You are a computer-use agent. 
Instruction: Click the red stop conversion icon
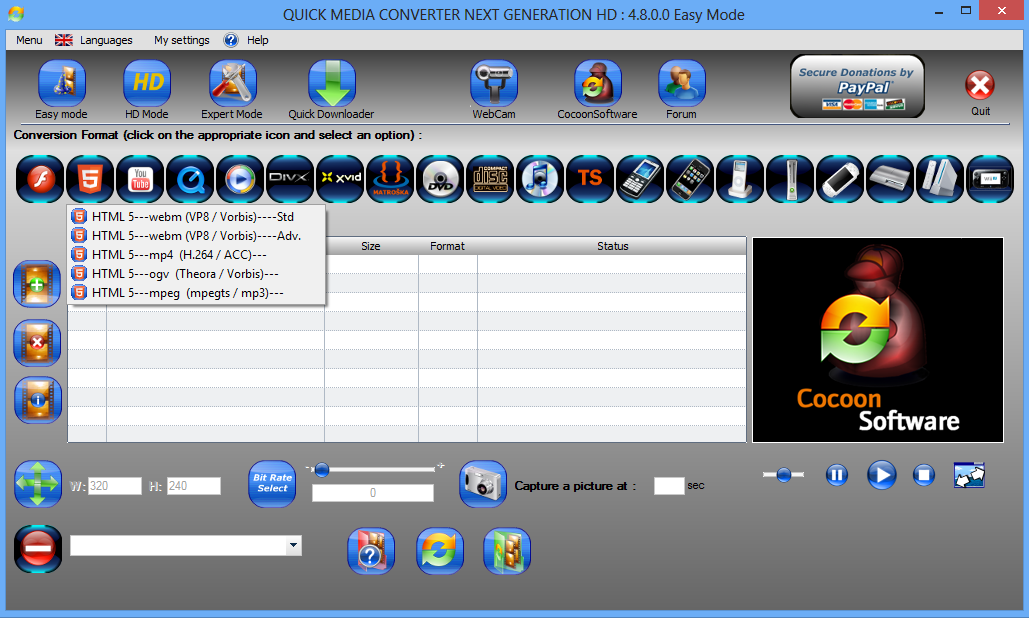(x=38, y=548)
